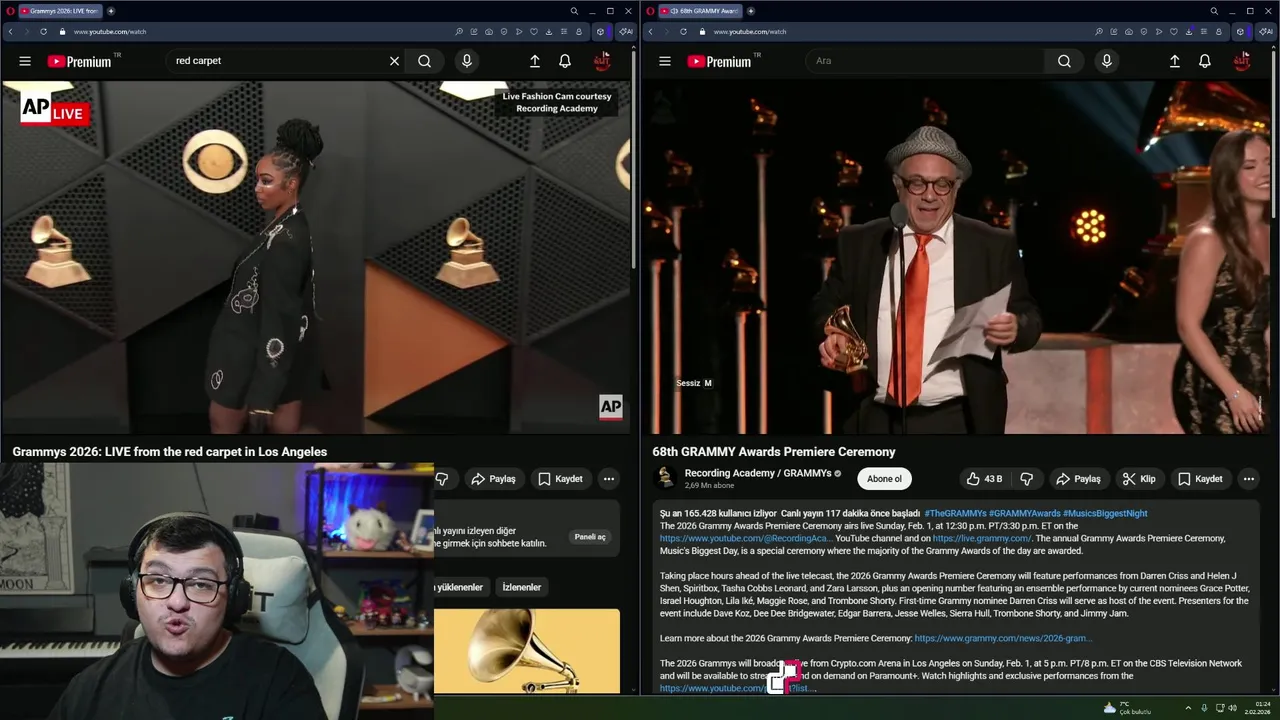Screen dimensions: 1280x720
Task: Save the Premiere Ceremony video with Kaydet
Action: [1200, 479]
